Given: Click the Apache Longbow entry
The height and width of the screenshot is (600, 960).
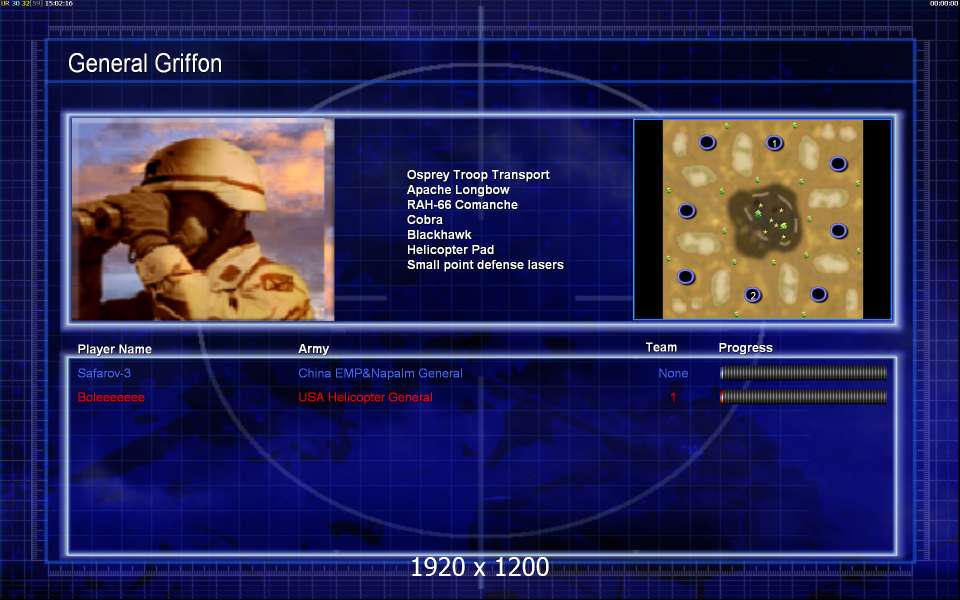Looking at the screenshot, I should pos(458,190).
